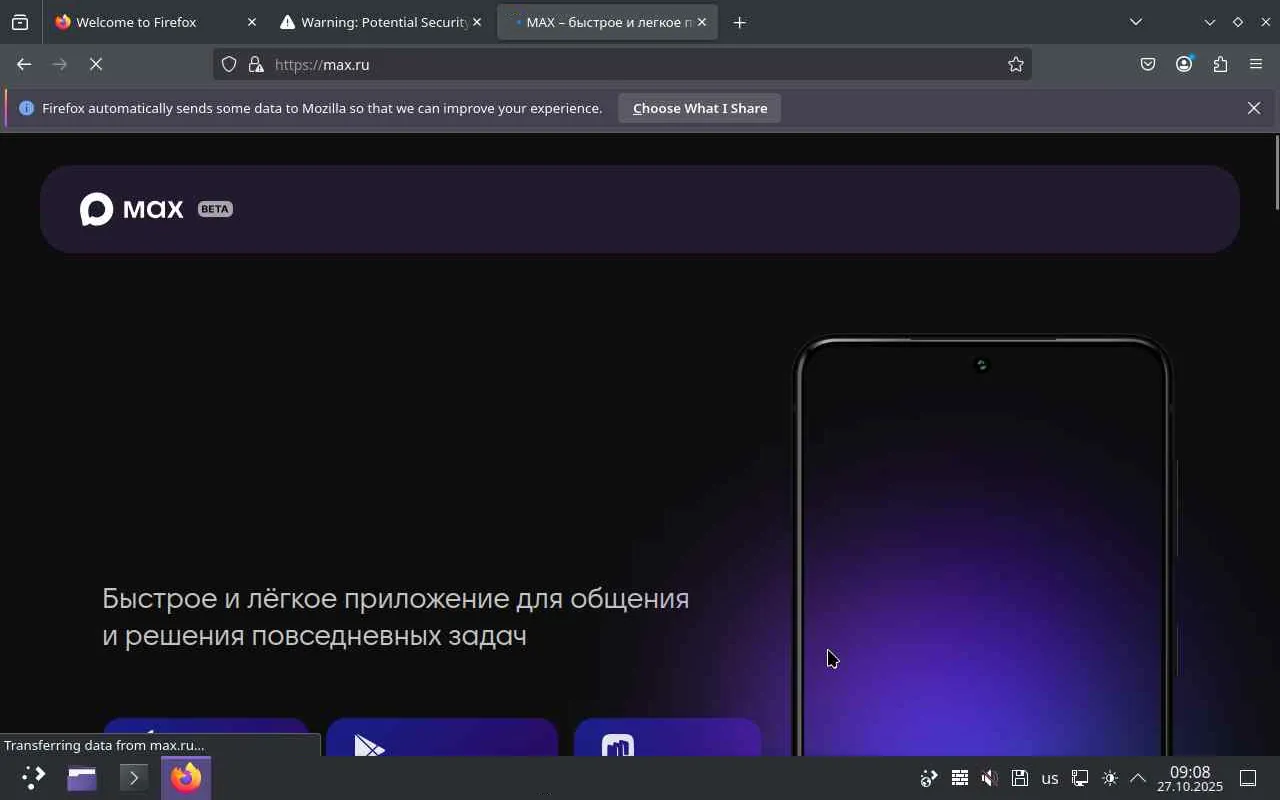Open the file manager from the taskbar
This screenshot has width=1280, height=800.
pos(82,778)
